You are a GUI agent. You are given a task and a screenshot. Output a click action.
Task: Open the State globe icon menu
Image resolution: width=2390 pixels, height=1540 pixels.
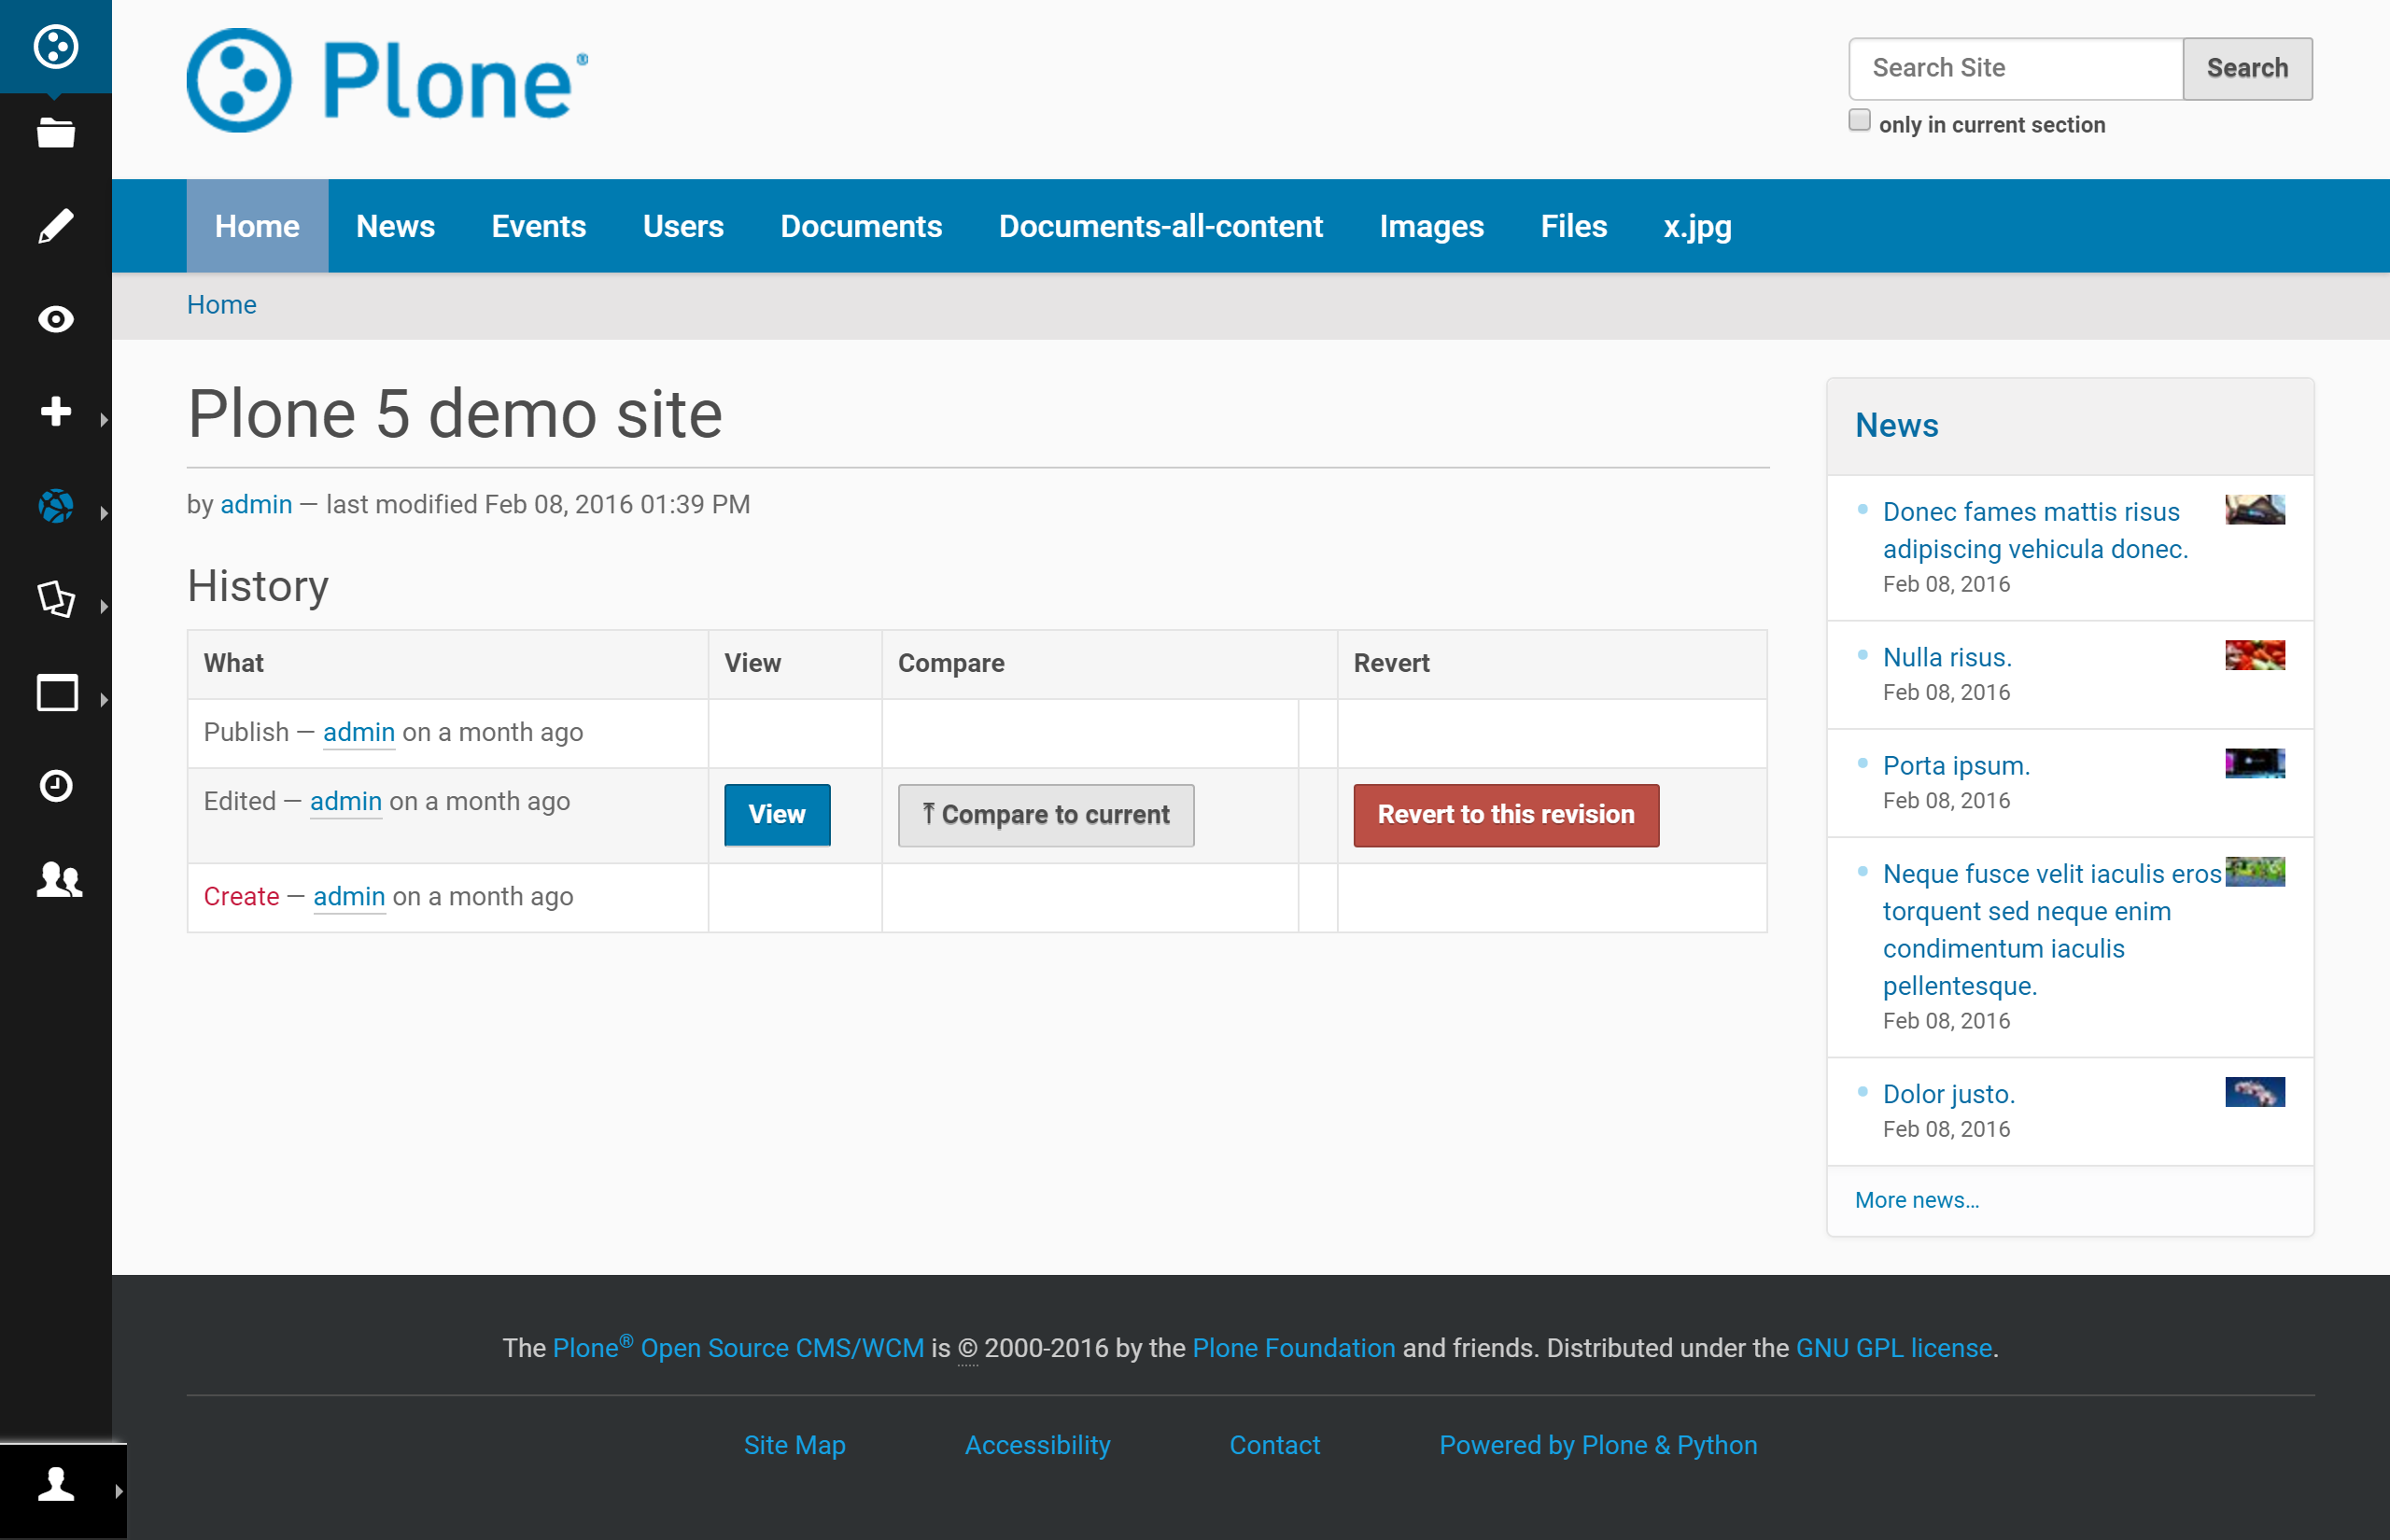(56, 506)
